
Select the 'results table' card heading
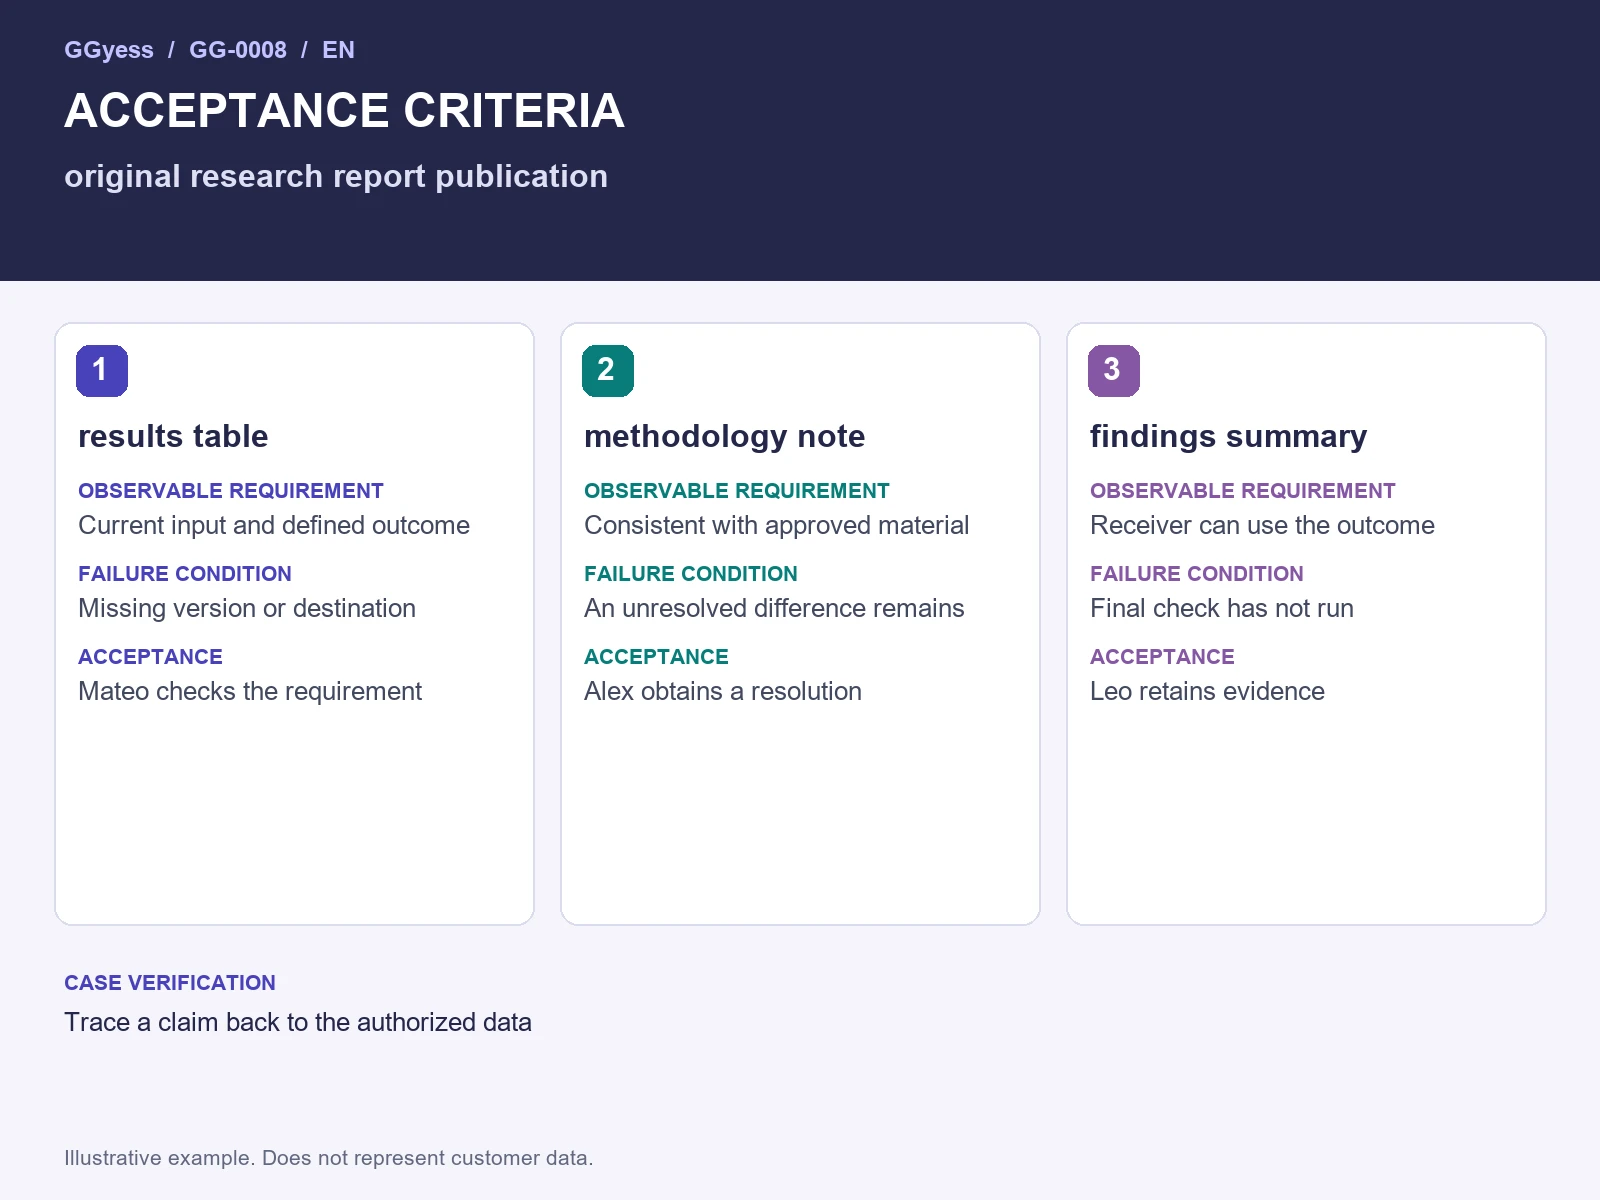173,436
